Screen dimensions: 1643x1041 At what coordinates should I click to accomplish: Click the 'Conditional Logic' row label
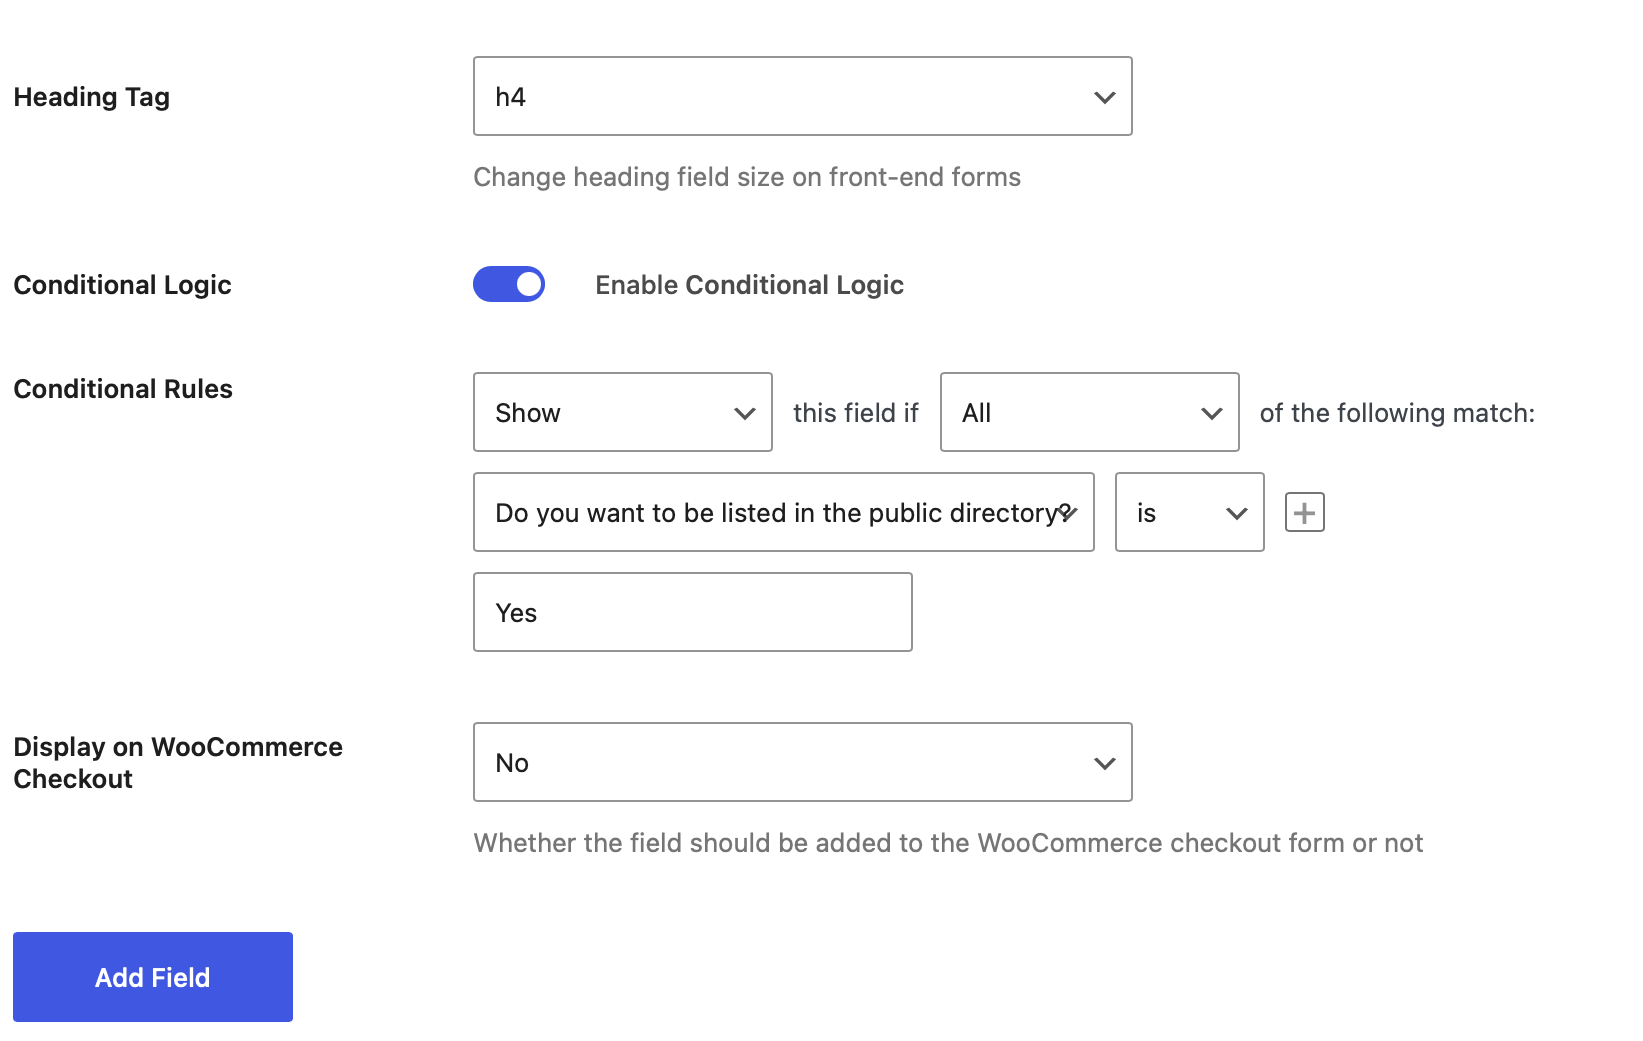click(122, 285)
